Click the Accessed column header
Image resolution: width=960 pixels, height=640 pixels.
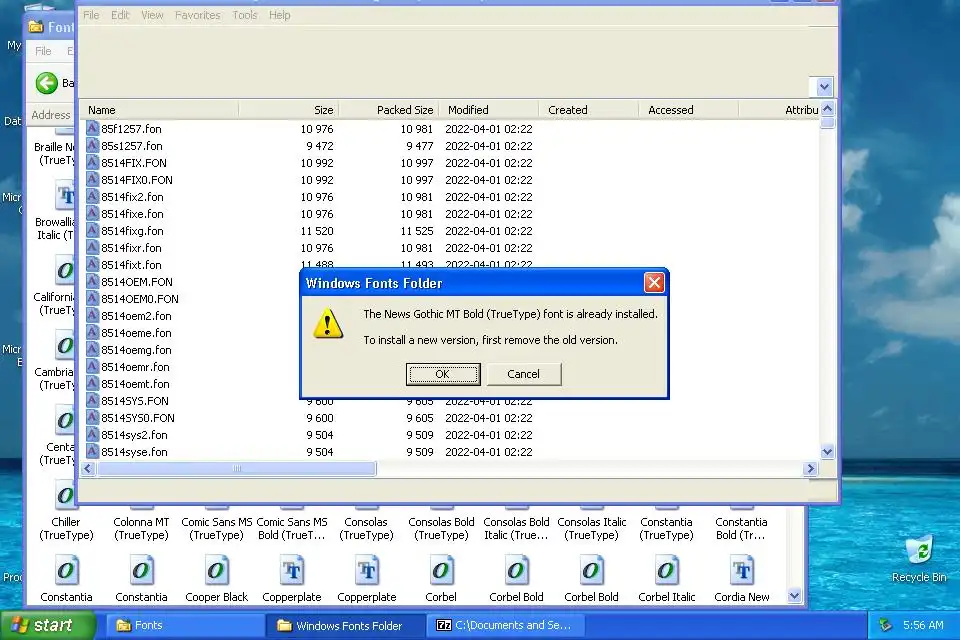pos(688,110)
